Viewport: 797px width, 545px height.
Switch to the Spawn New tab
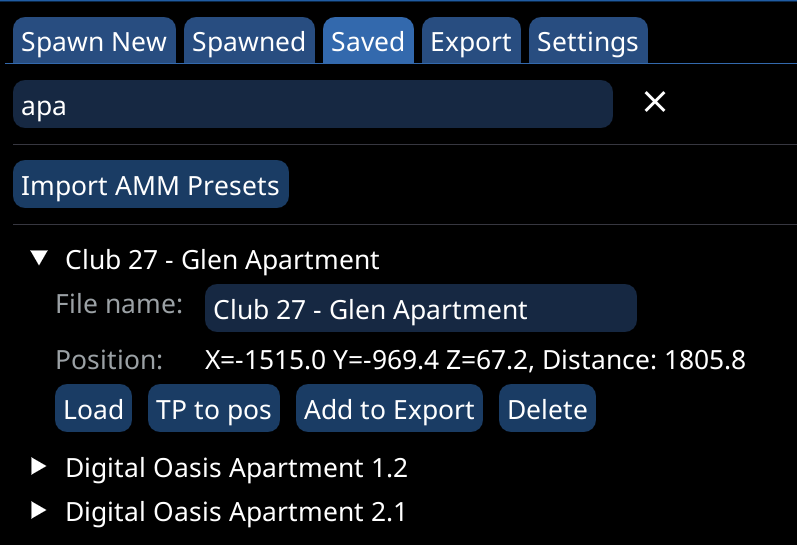pyautogui.click(x=95, y=42)
